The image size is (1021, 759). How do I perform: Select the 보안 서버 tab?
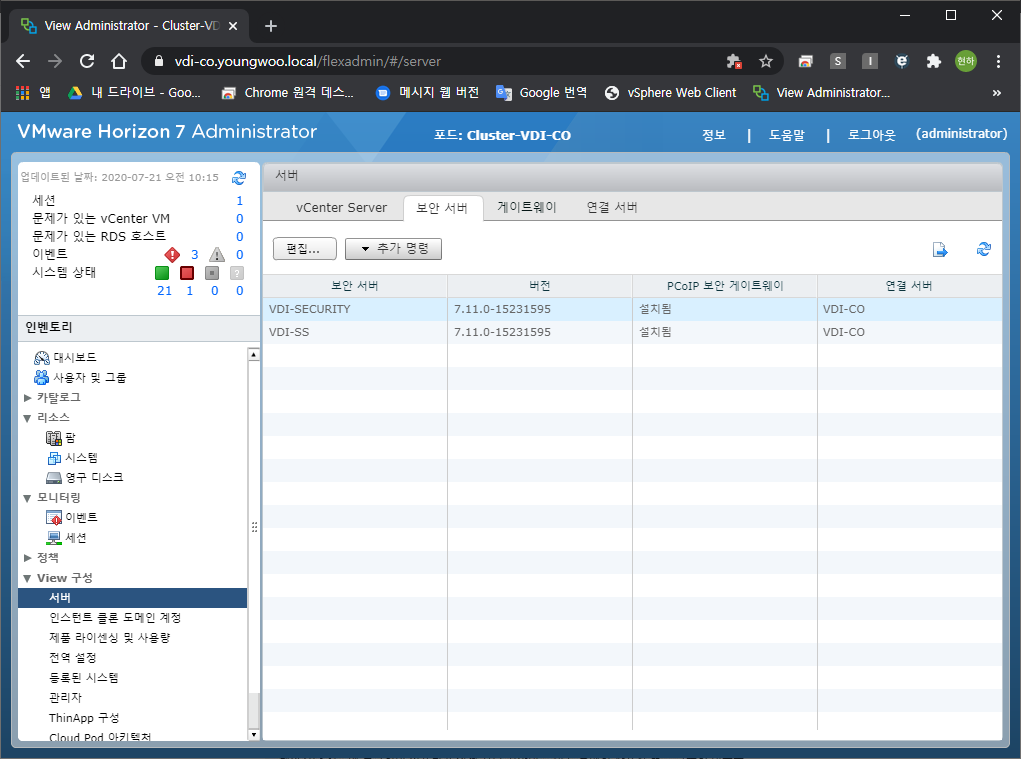pos(443,208)
